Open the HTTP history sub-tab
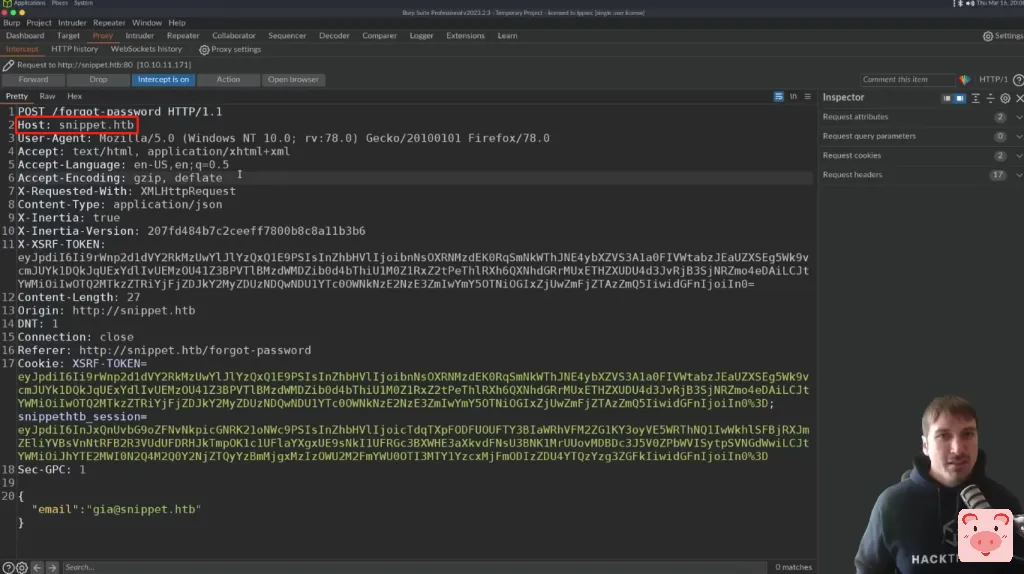The image size is (1024, 574). [74, 50]
